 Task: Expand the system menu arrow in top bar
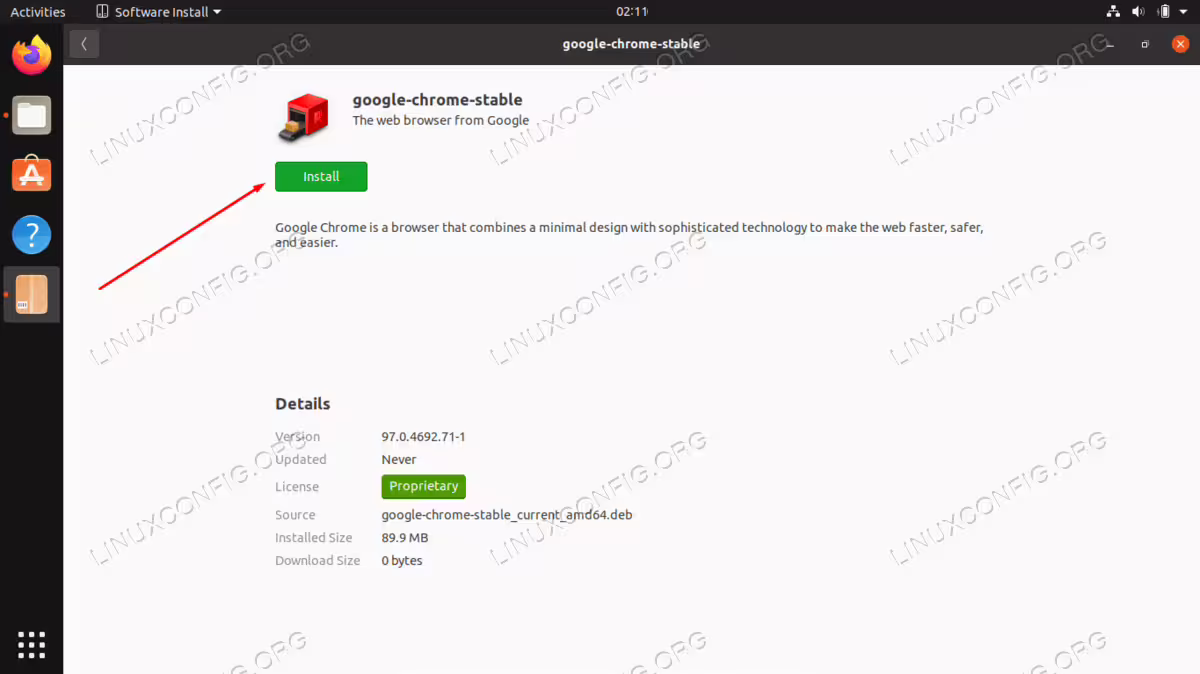click(x=1185, y=12)
